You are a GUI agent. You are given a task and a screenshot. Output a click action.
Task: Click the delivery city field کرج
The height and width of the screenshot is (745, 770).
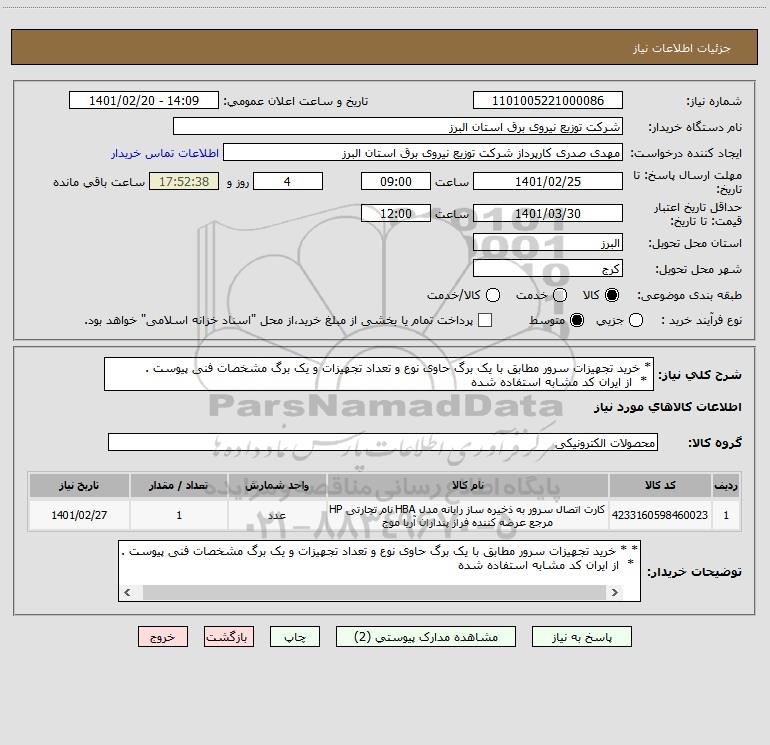[548, 268]
